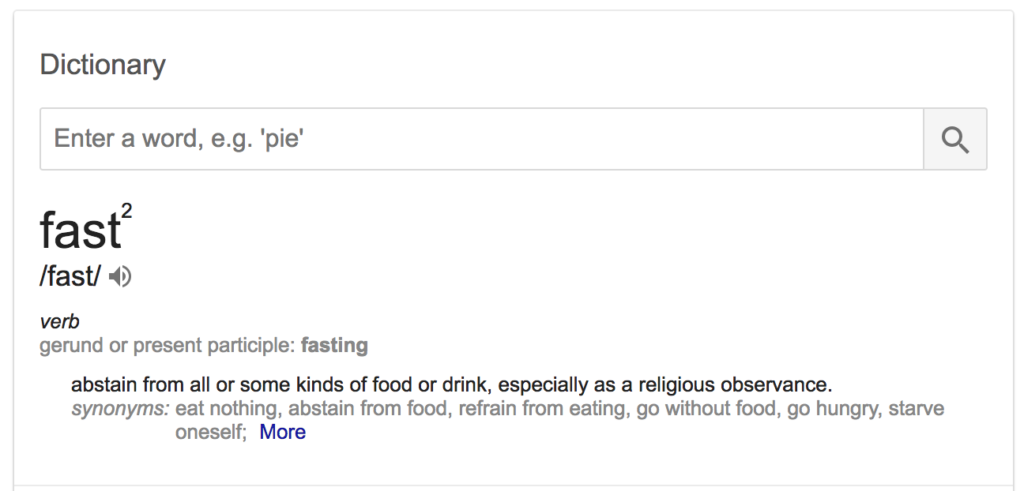Screen dimensions: 1024x491
Task: Click the bold word 'fasting'
Action: tap(334, 345)
